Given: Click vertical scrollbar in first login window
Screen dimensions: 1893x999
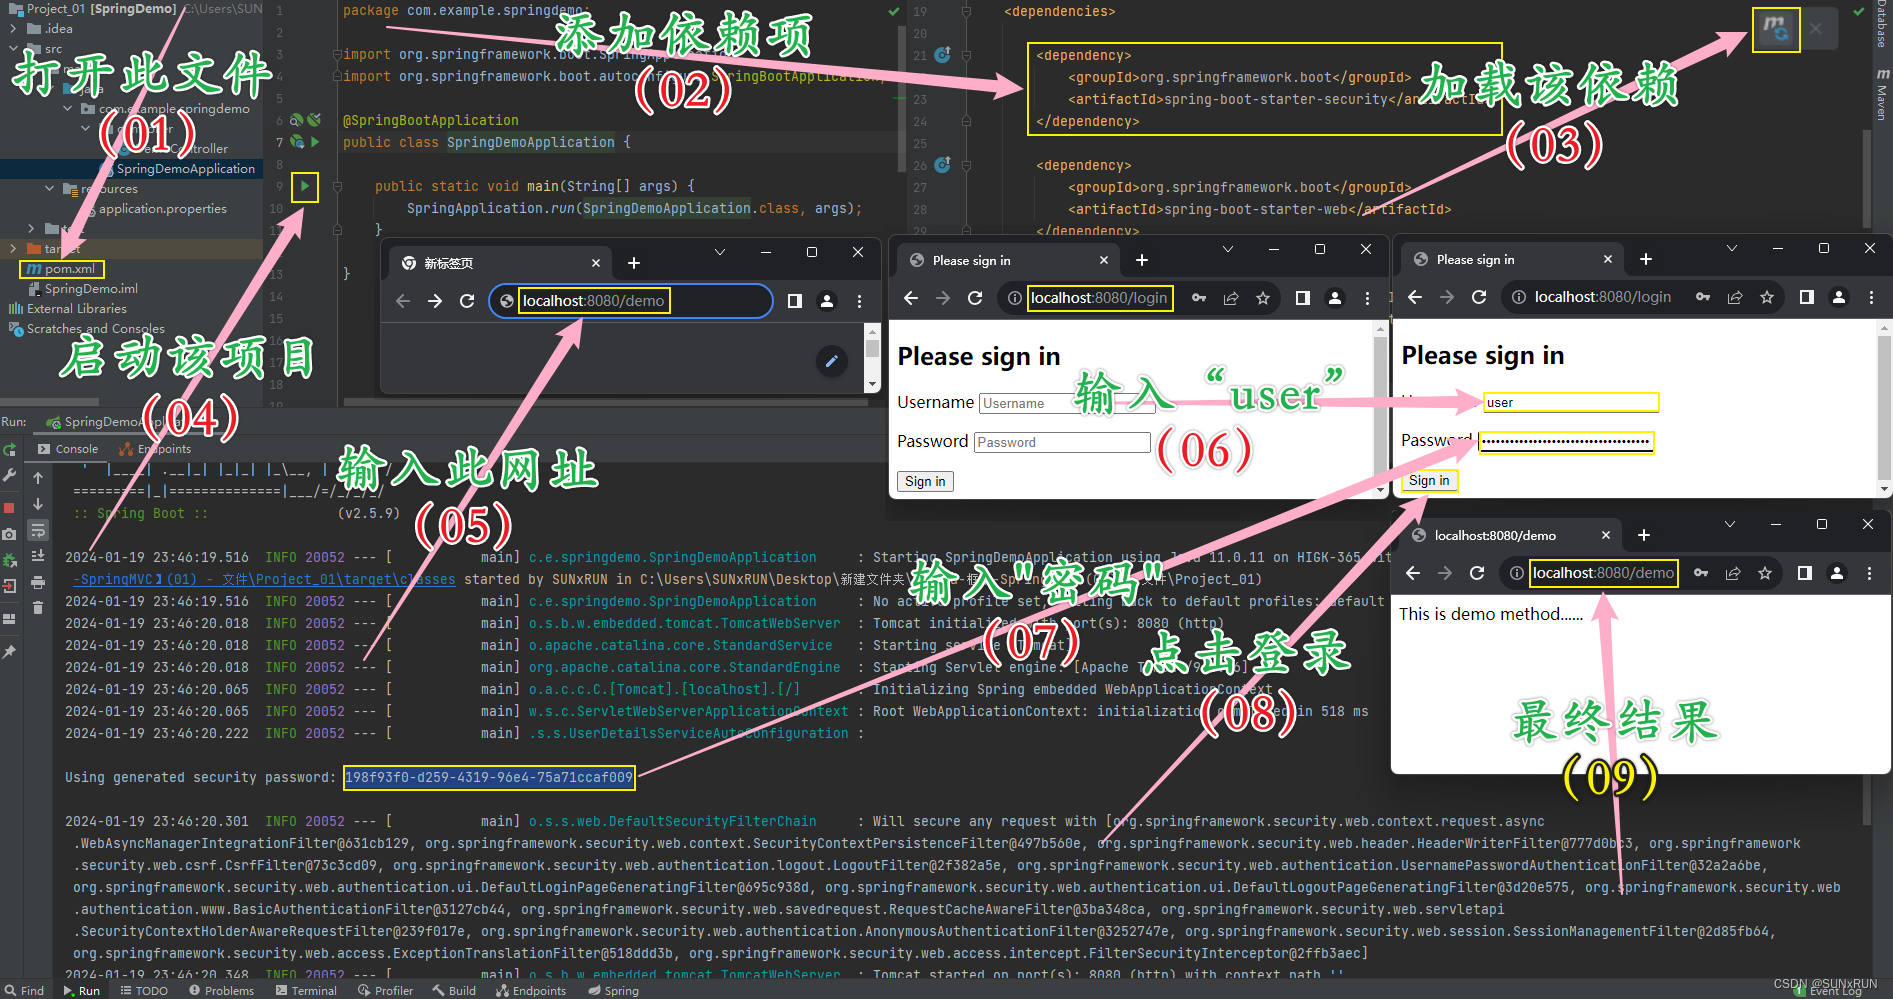Looking at the screenshot, I should 1381,408.
